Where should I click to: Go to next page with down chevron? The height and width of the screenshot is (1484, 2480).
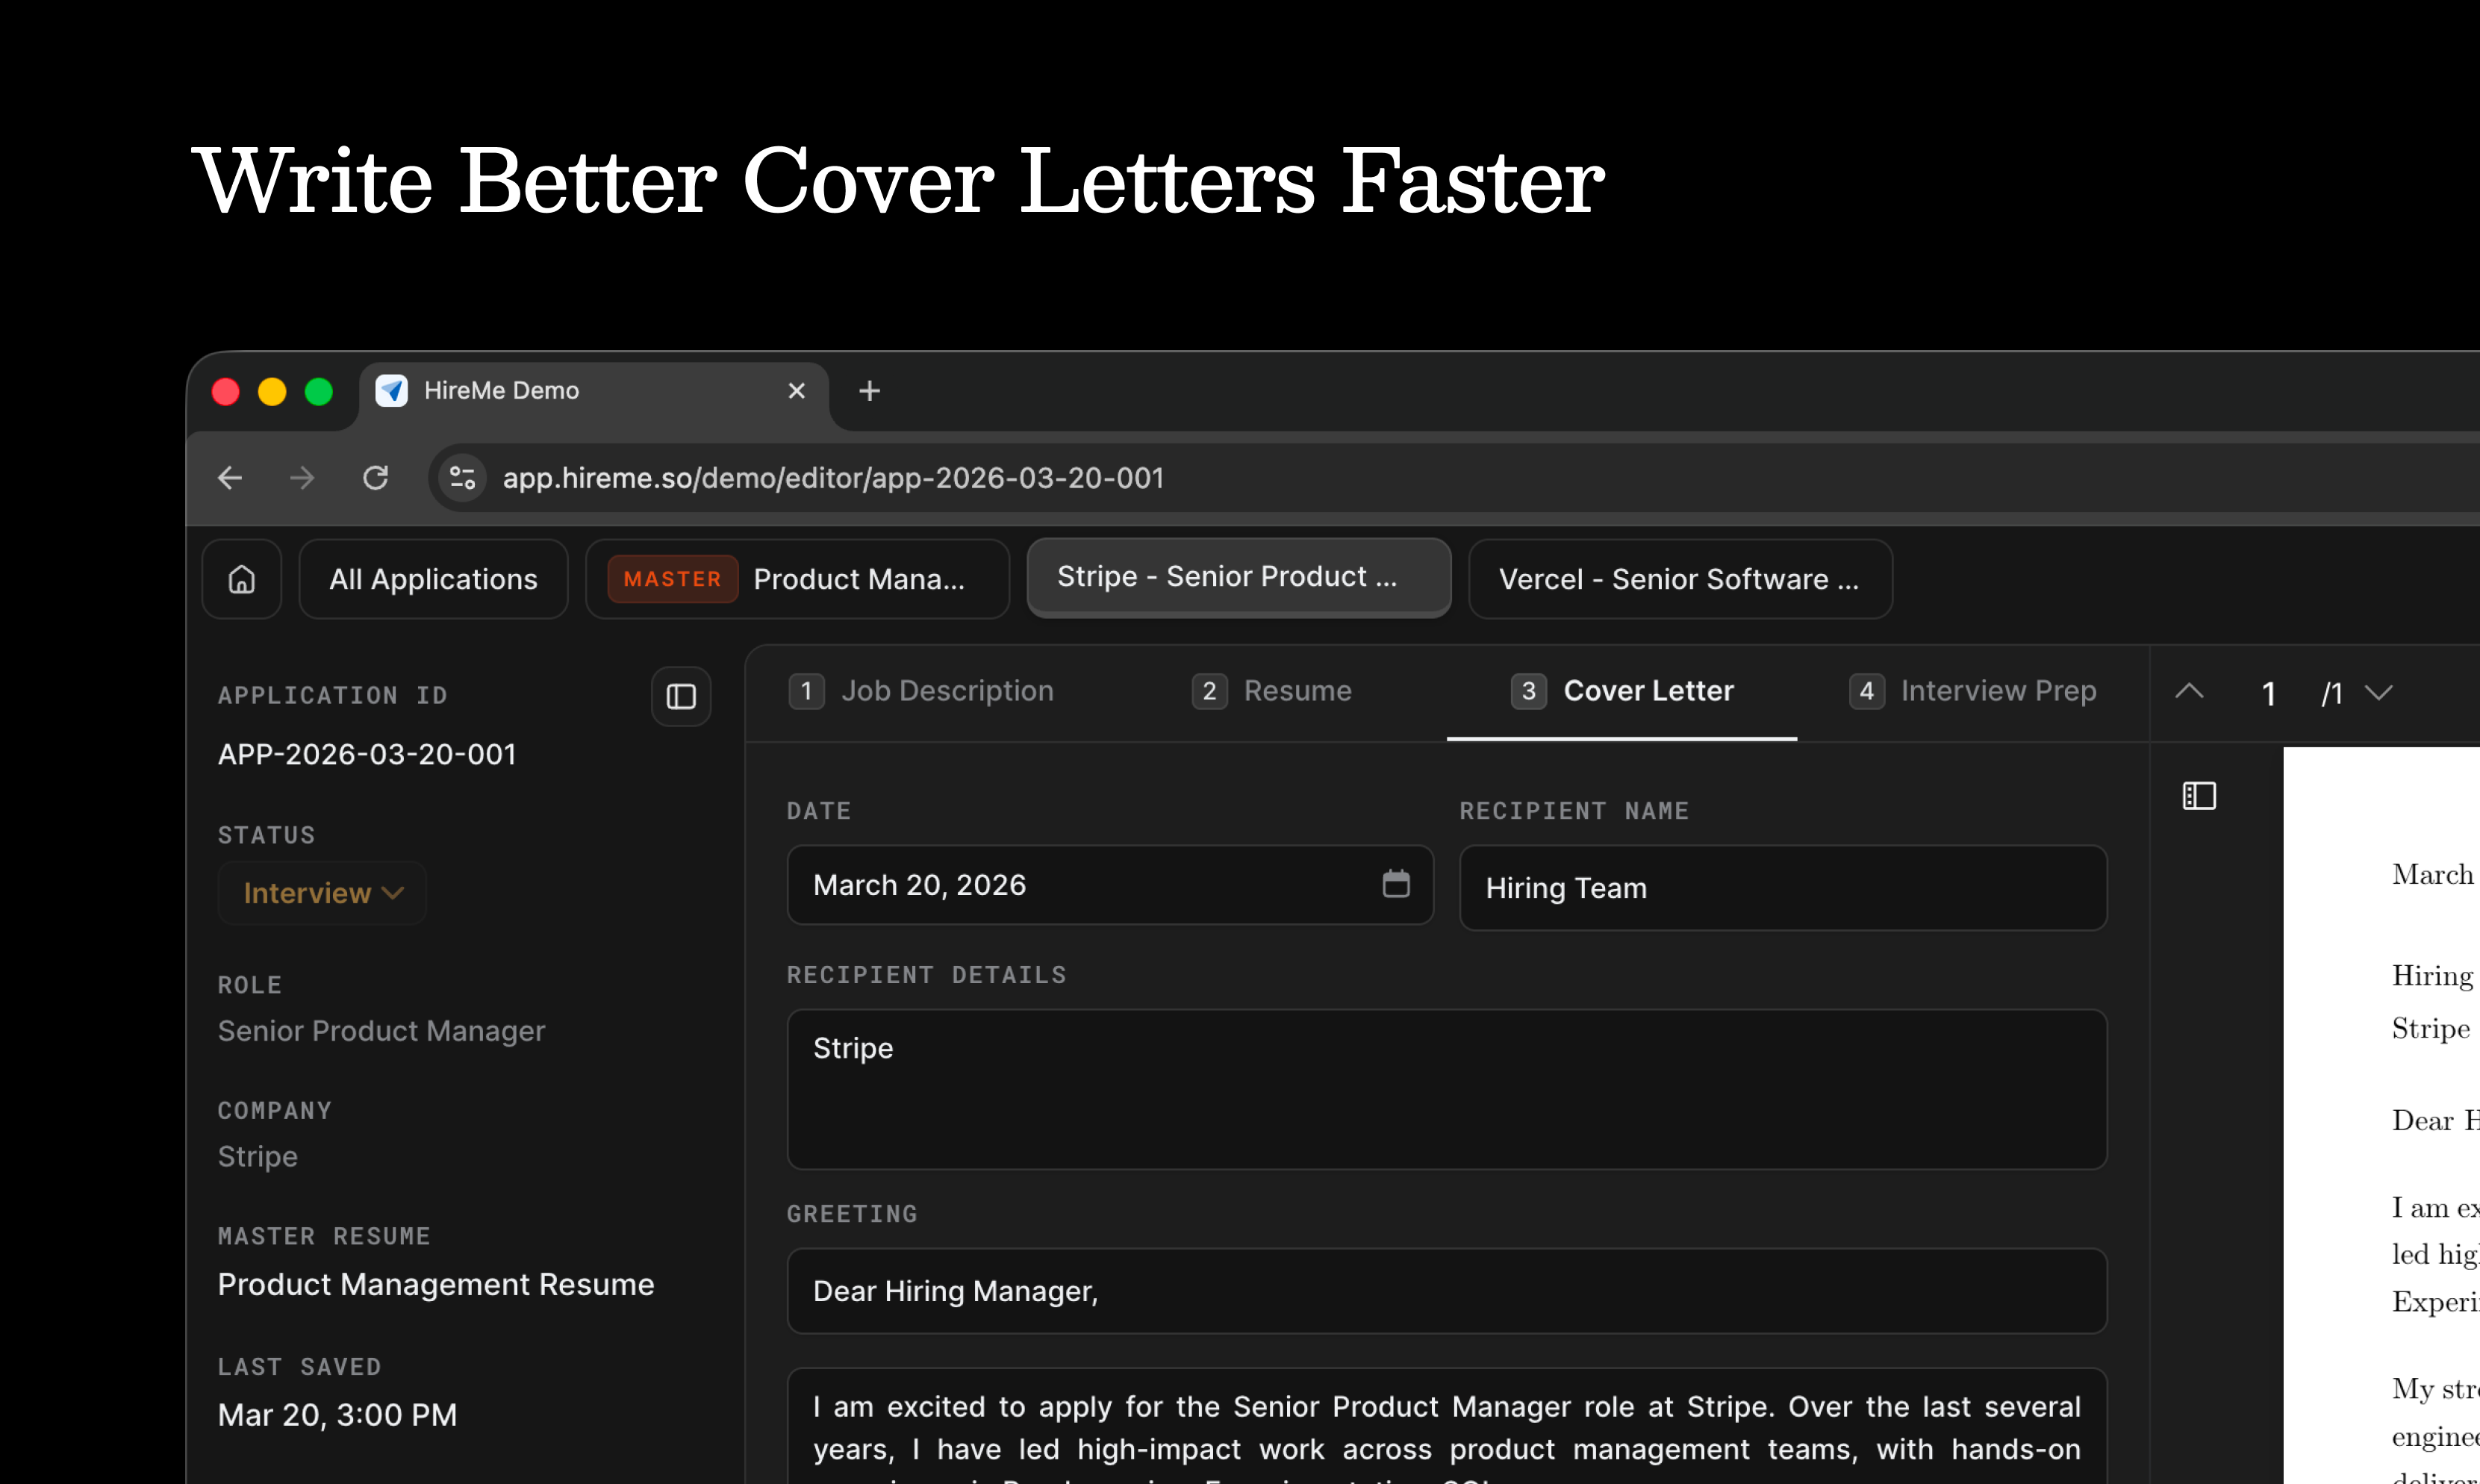(x=2378, y=692)
